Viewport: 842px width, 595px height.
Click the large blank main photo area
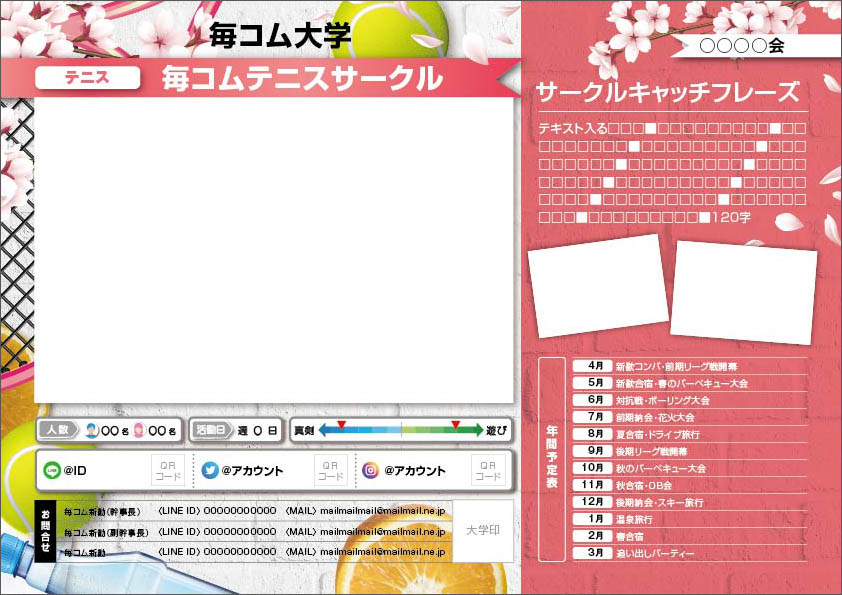(274, 250)
